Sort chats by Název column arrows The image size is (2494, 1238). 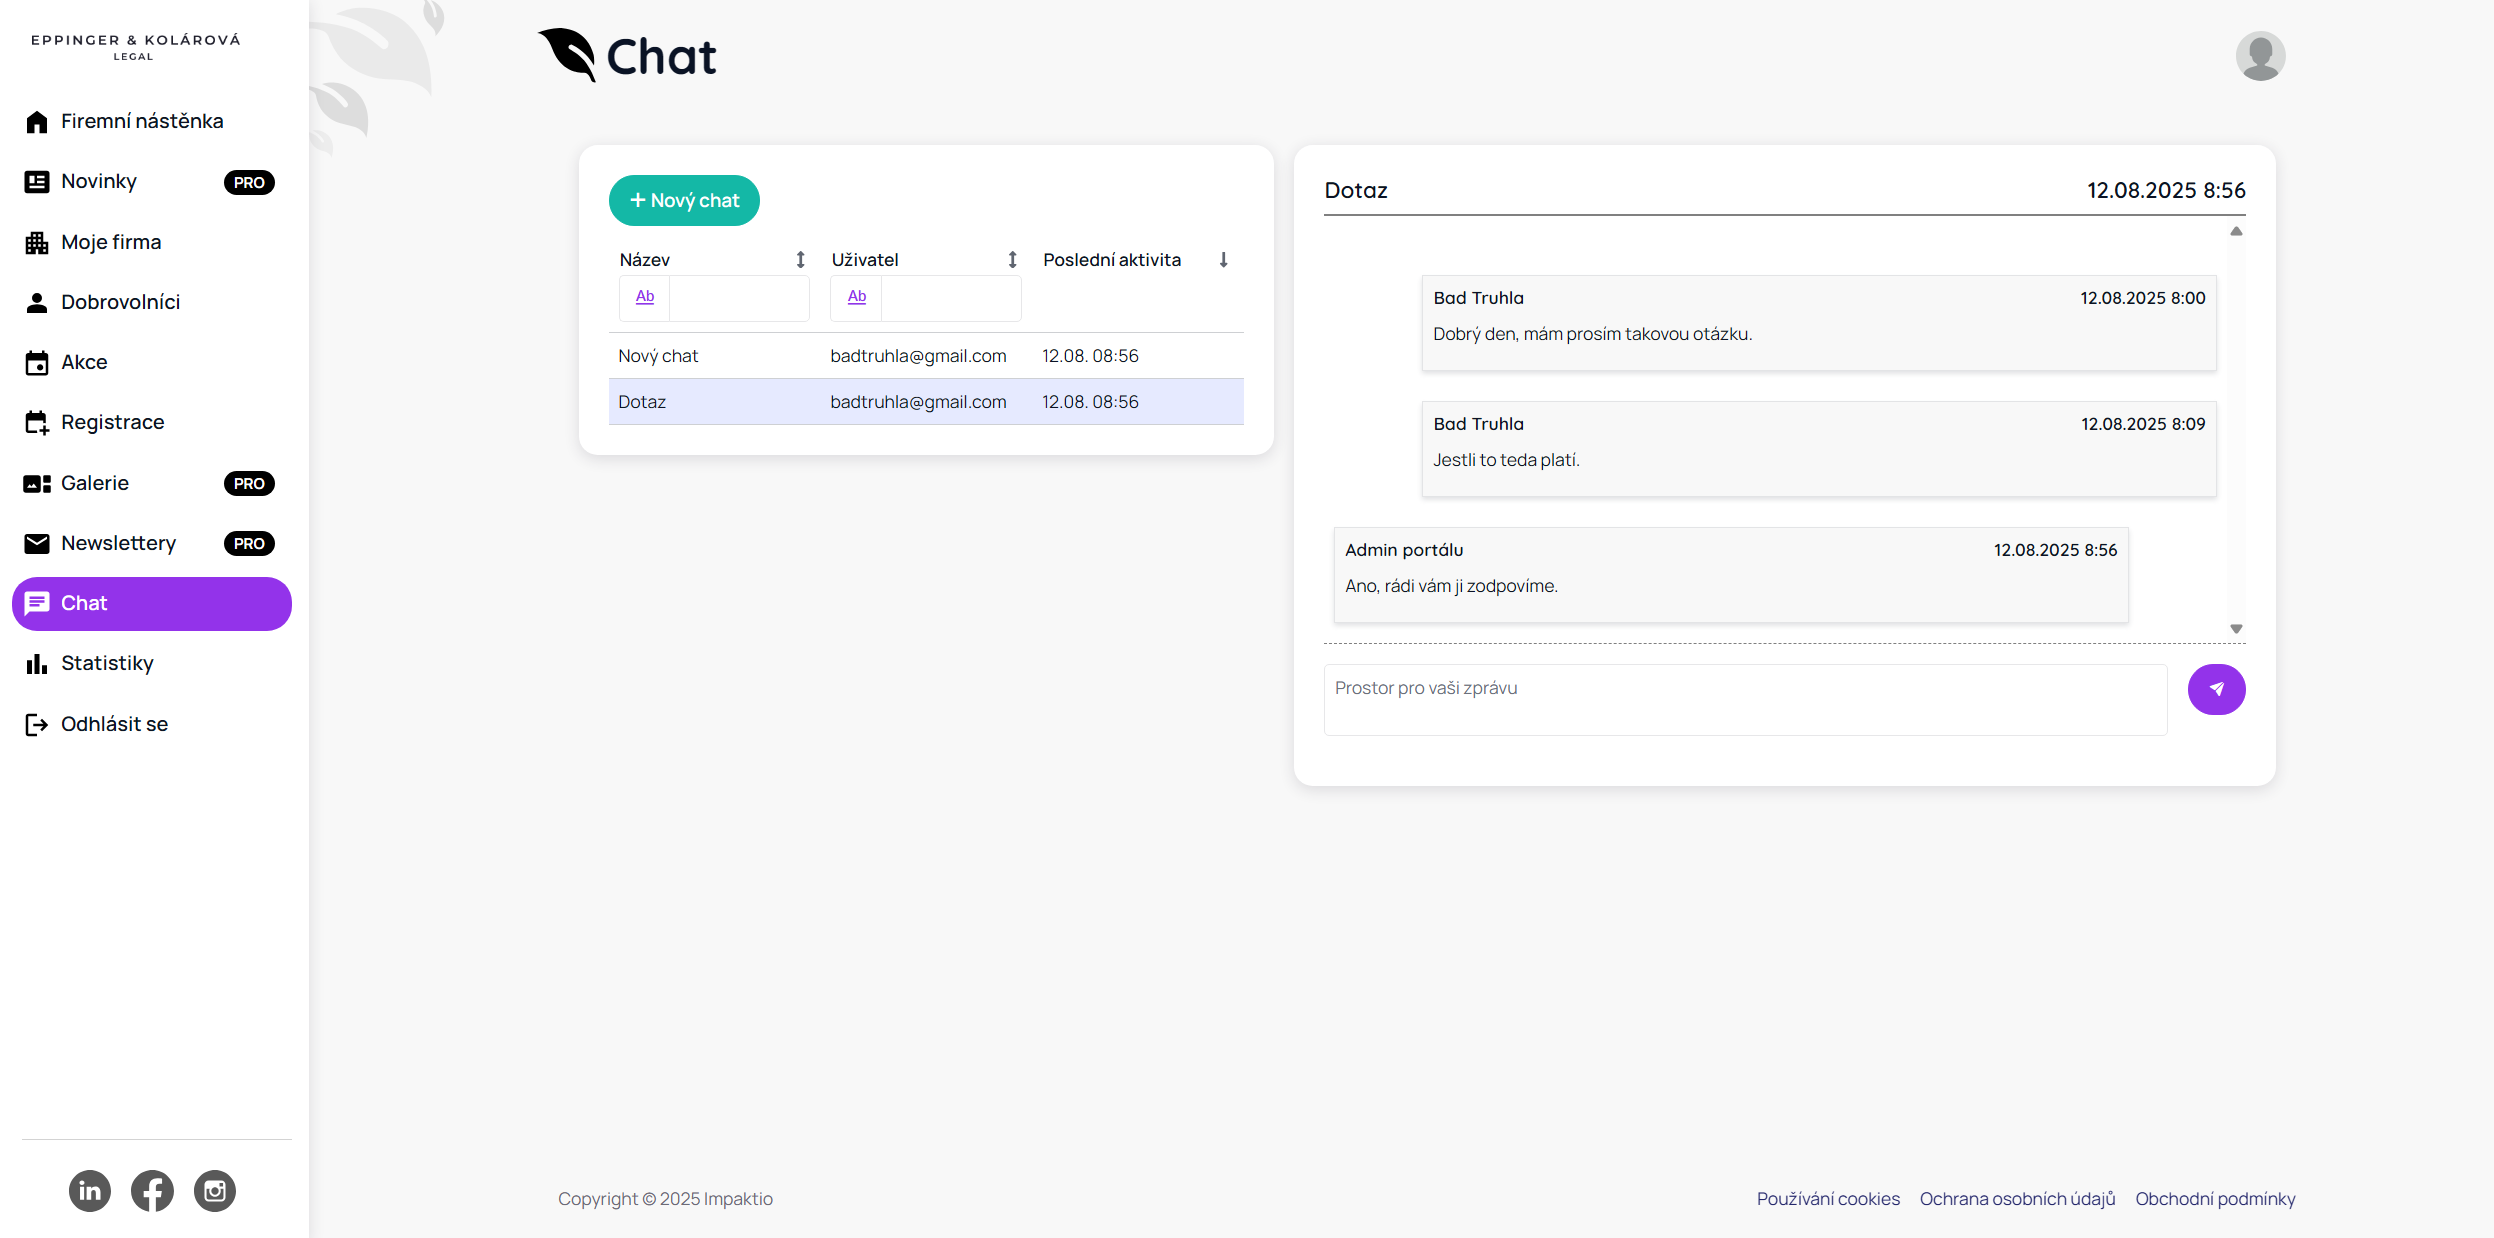click(x=800, y=260)
